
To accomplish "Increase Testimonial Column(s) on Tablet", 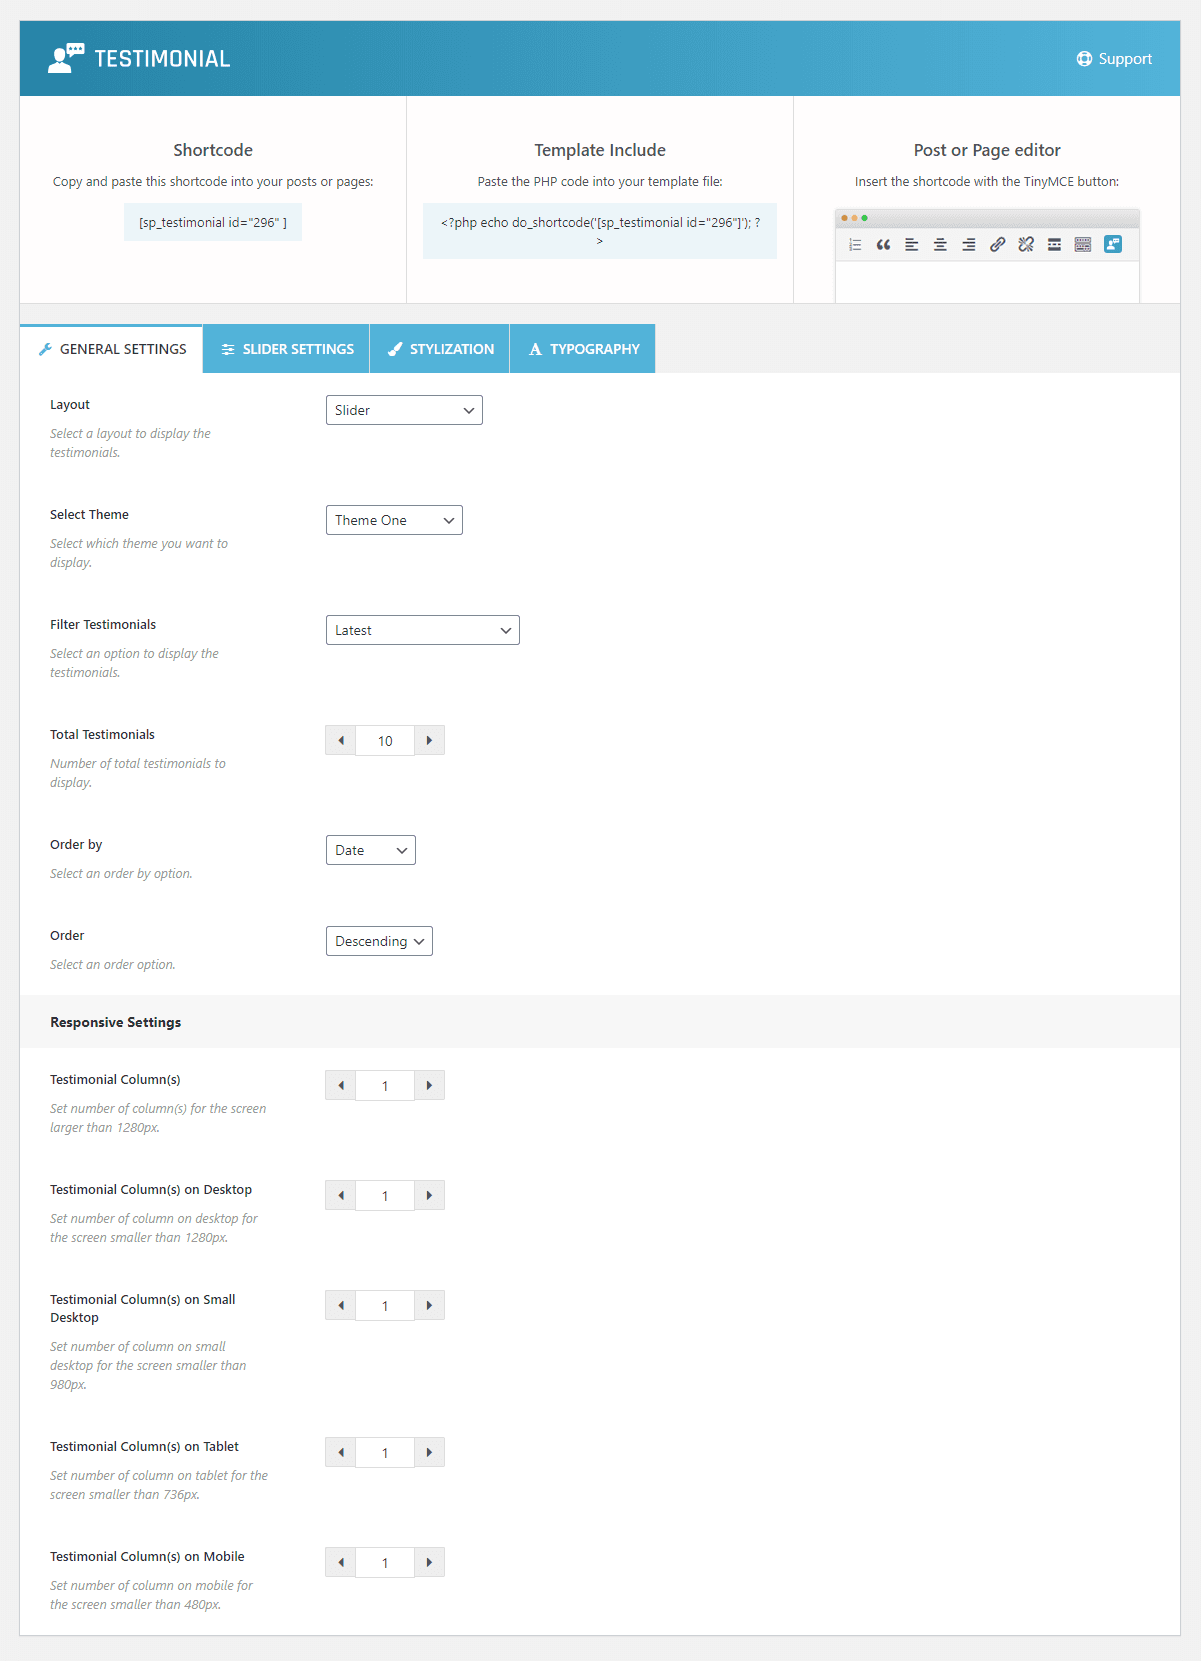I will click(x=429, y=1452).
